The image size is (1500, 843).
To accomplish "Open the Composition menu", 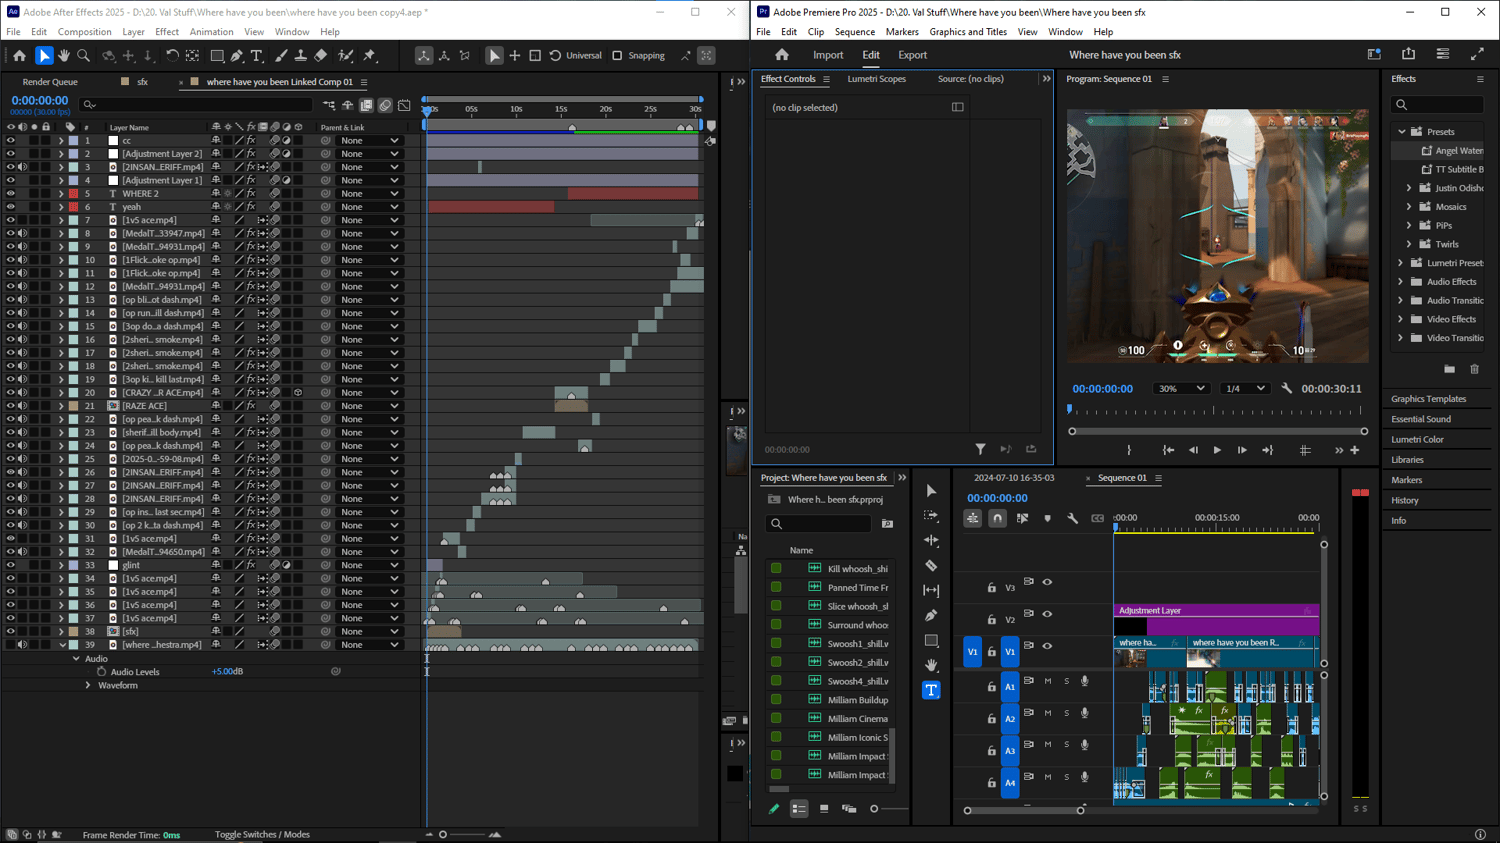I will click(85, 32).
